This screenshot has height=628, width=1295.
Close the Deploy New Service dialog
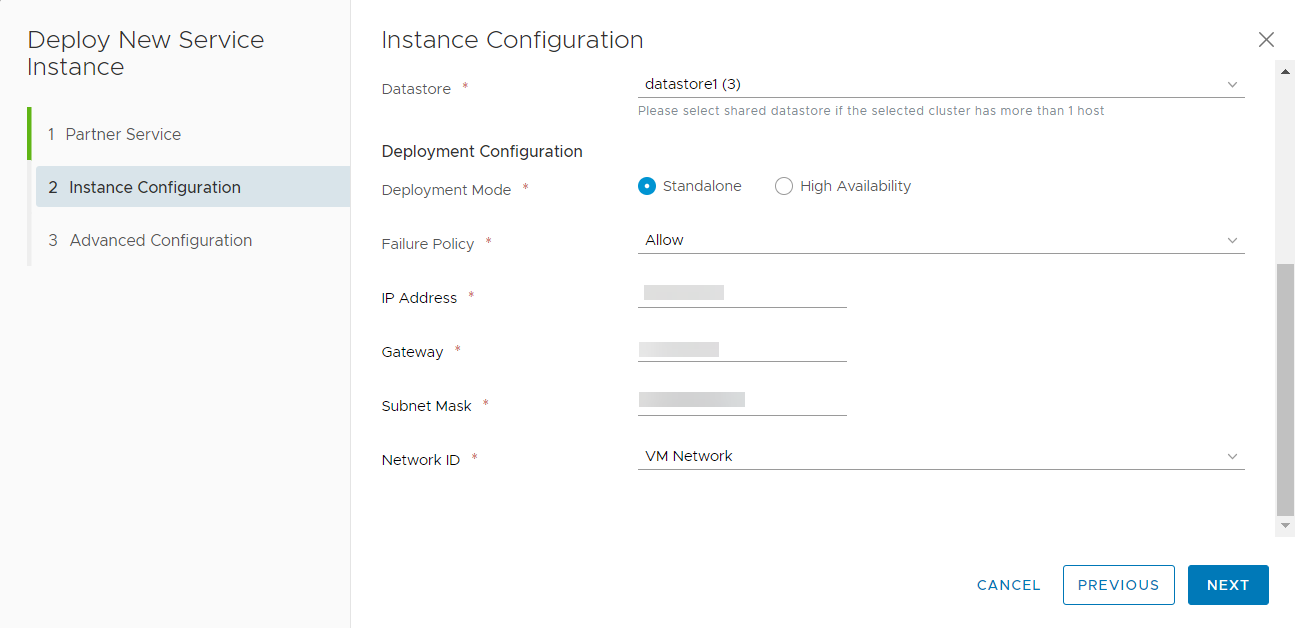tap(1266, 40)
